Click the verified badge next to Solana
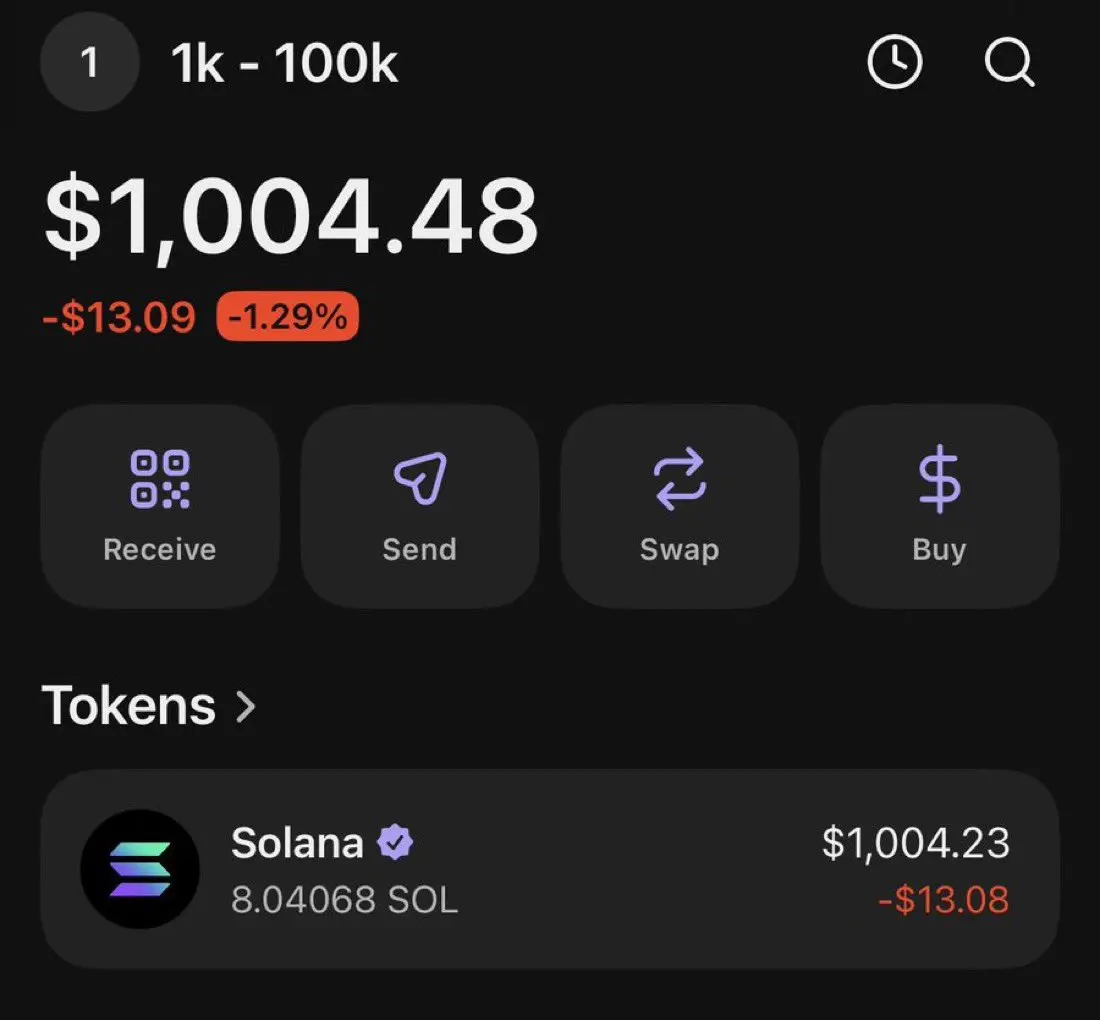The height and width of the screenshot is (1020, 1100). 395,842
